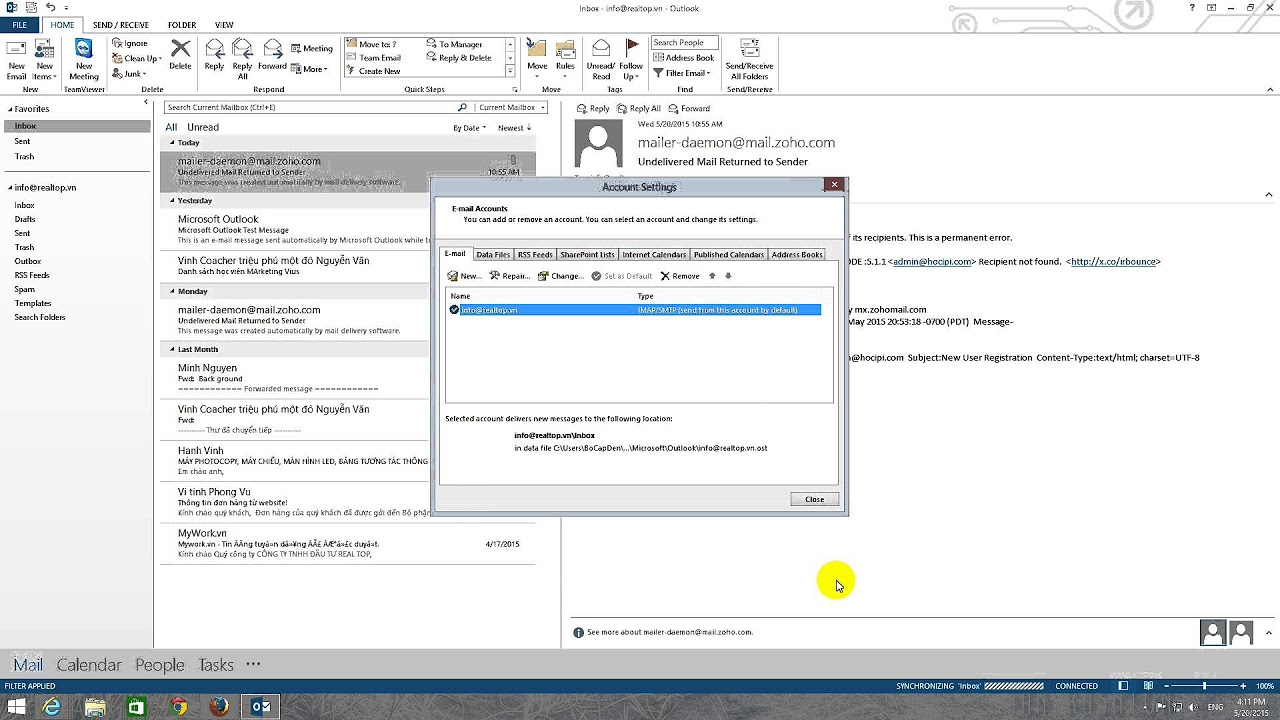Remove the selected account

coord(680,276)
